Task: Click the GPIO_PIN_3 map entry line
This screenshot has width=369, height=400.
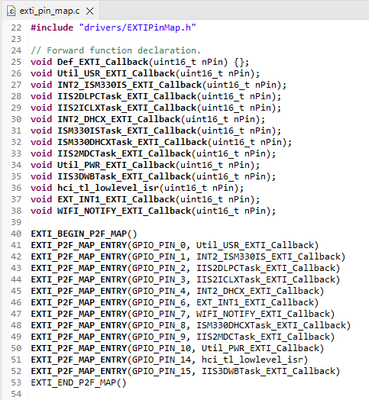Action: click(185, 279)
